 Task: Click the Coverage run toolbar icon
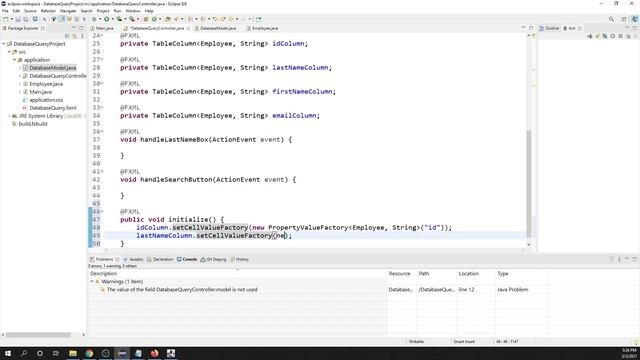click(119, 19)
